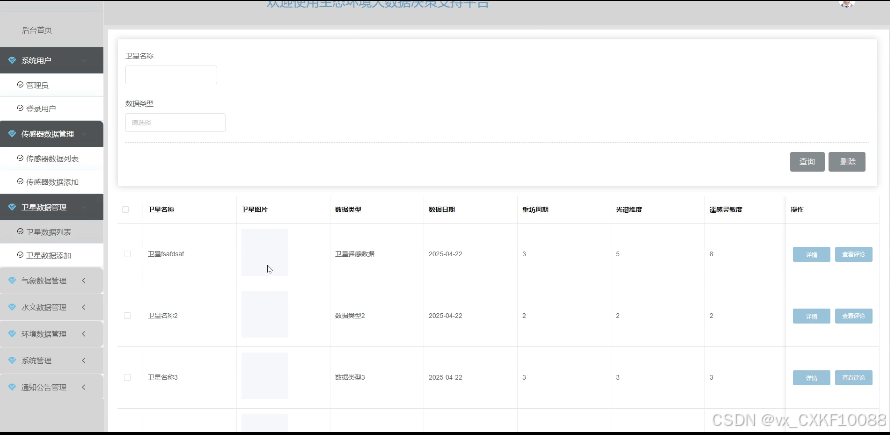Click the 操作 column header

pos(797,210)
